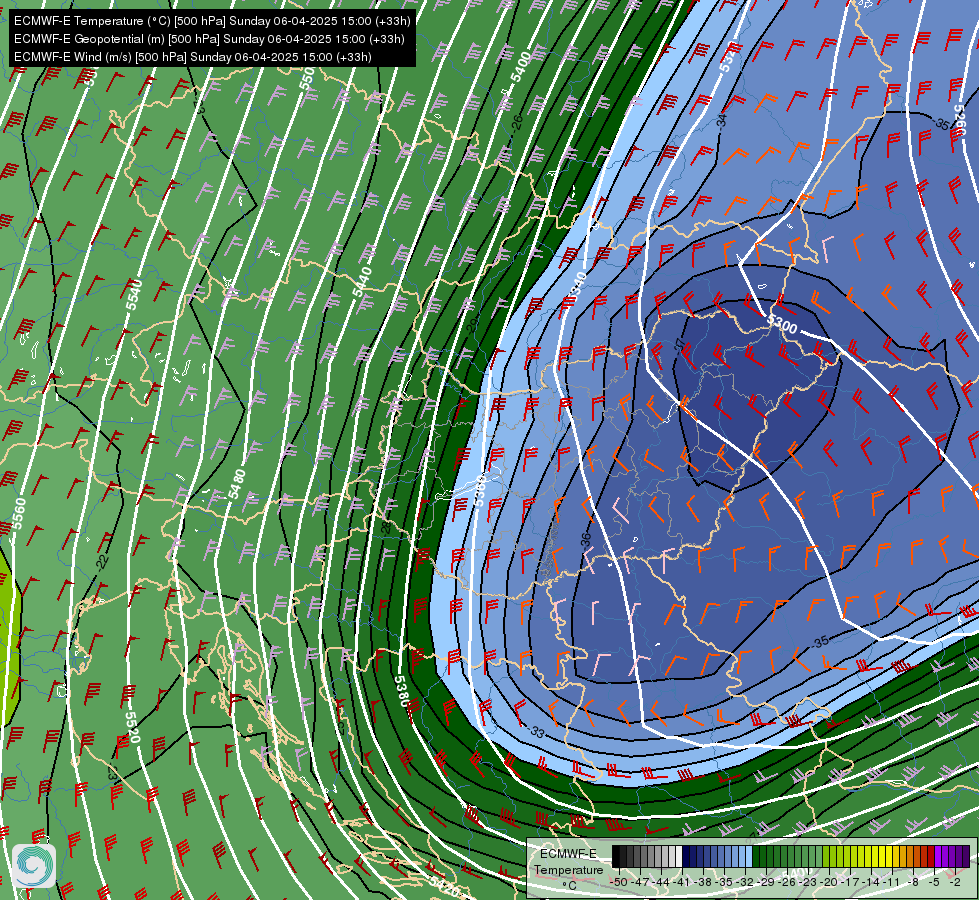
Task: Click the 5520 geopotential contour label
Action: [x=132, y=728]
